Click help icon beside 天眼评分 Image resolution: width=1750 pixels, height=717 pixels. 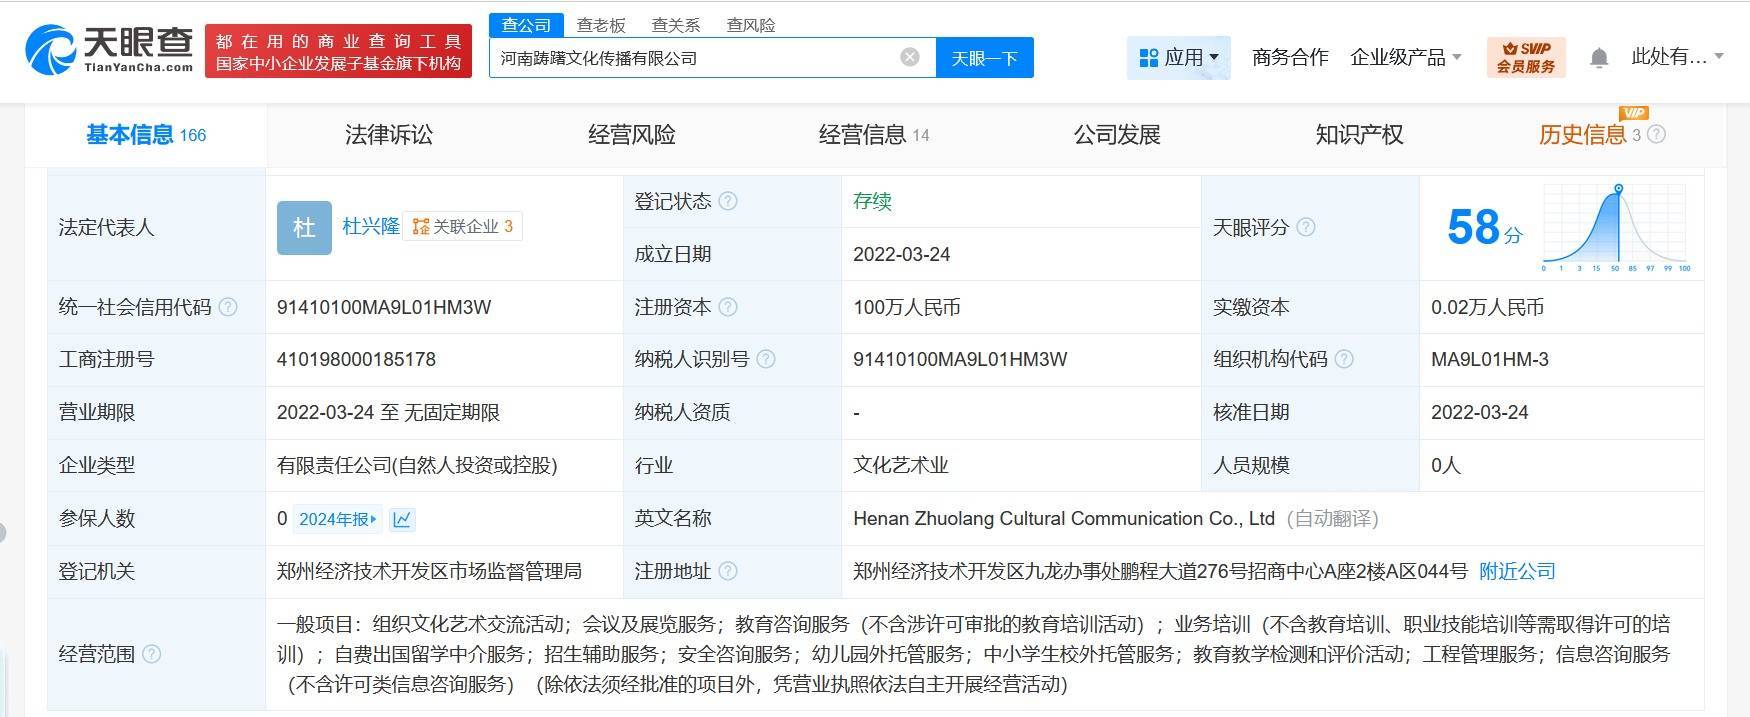[1305, 228]
